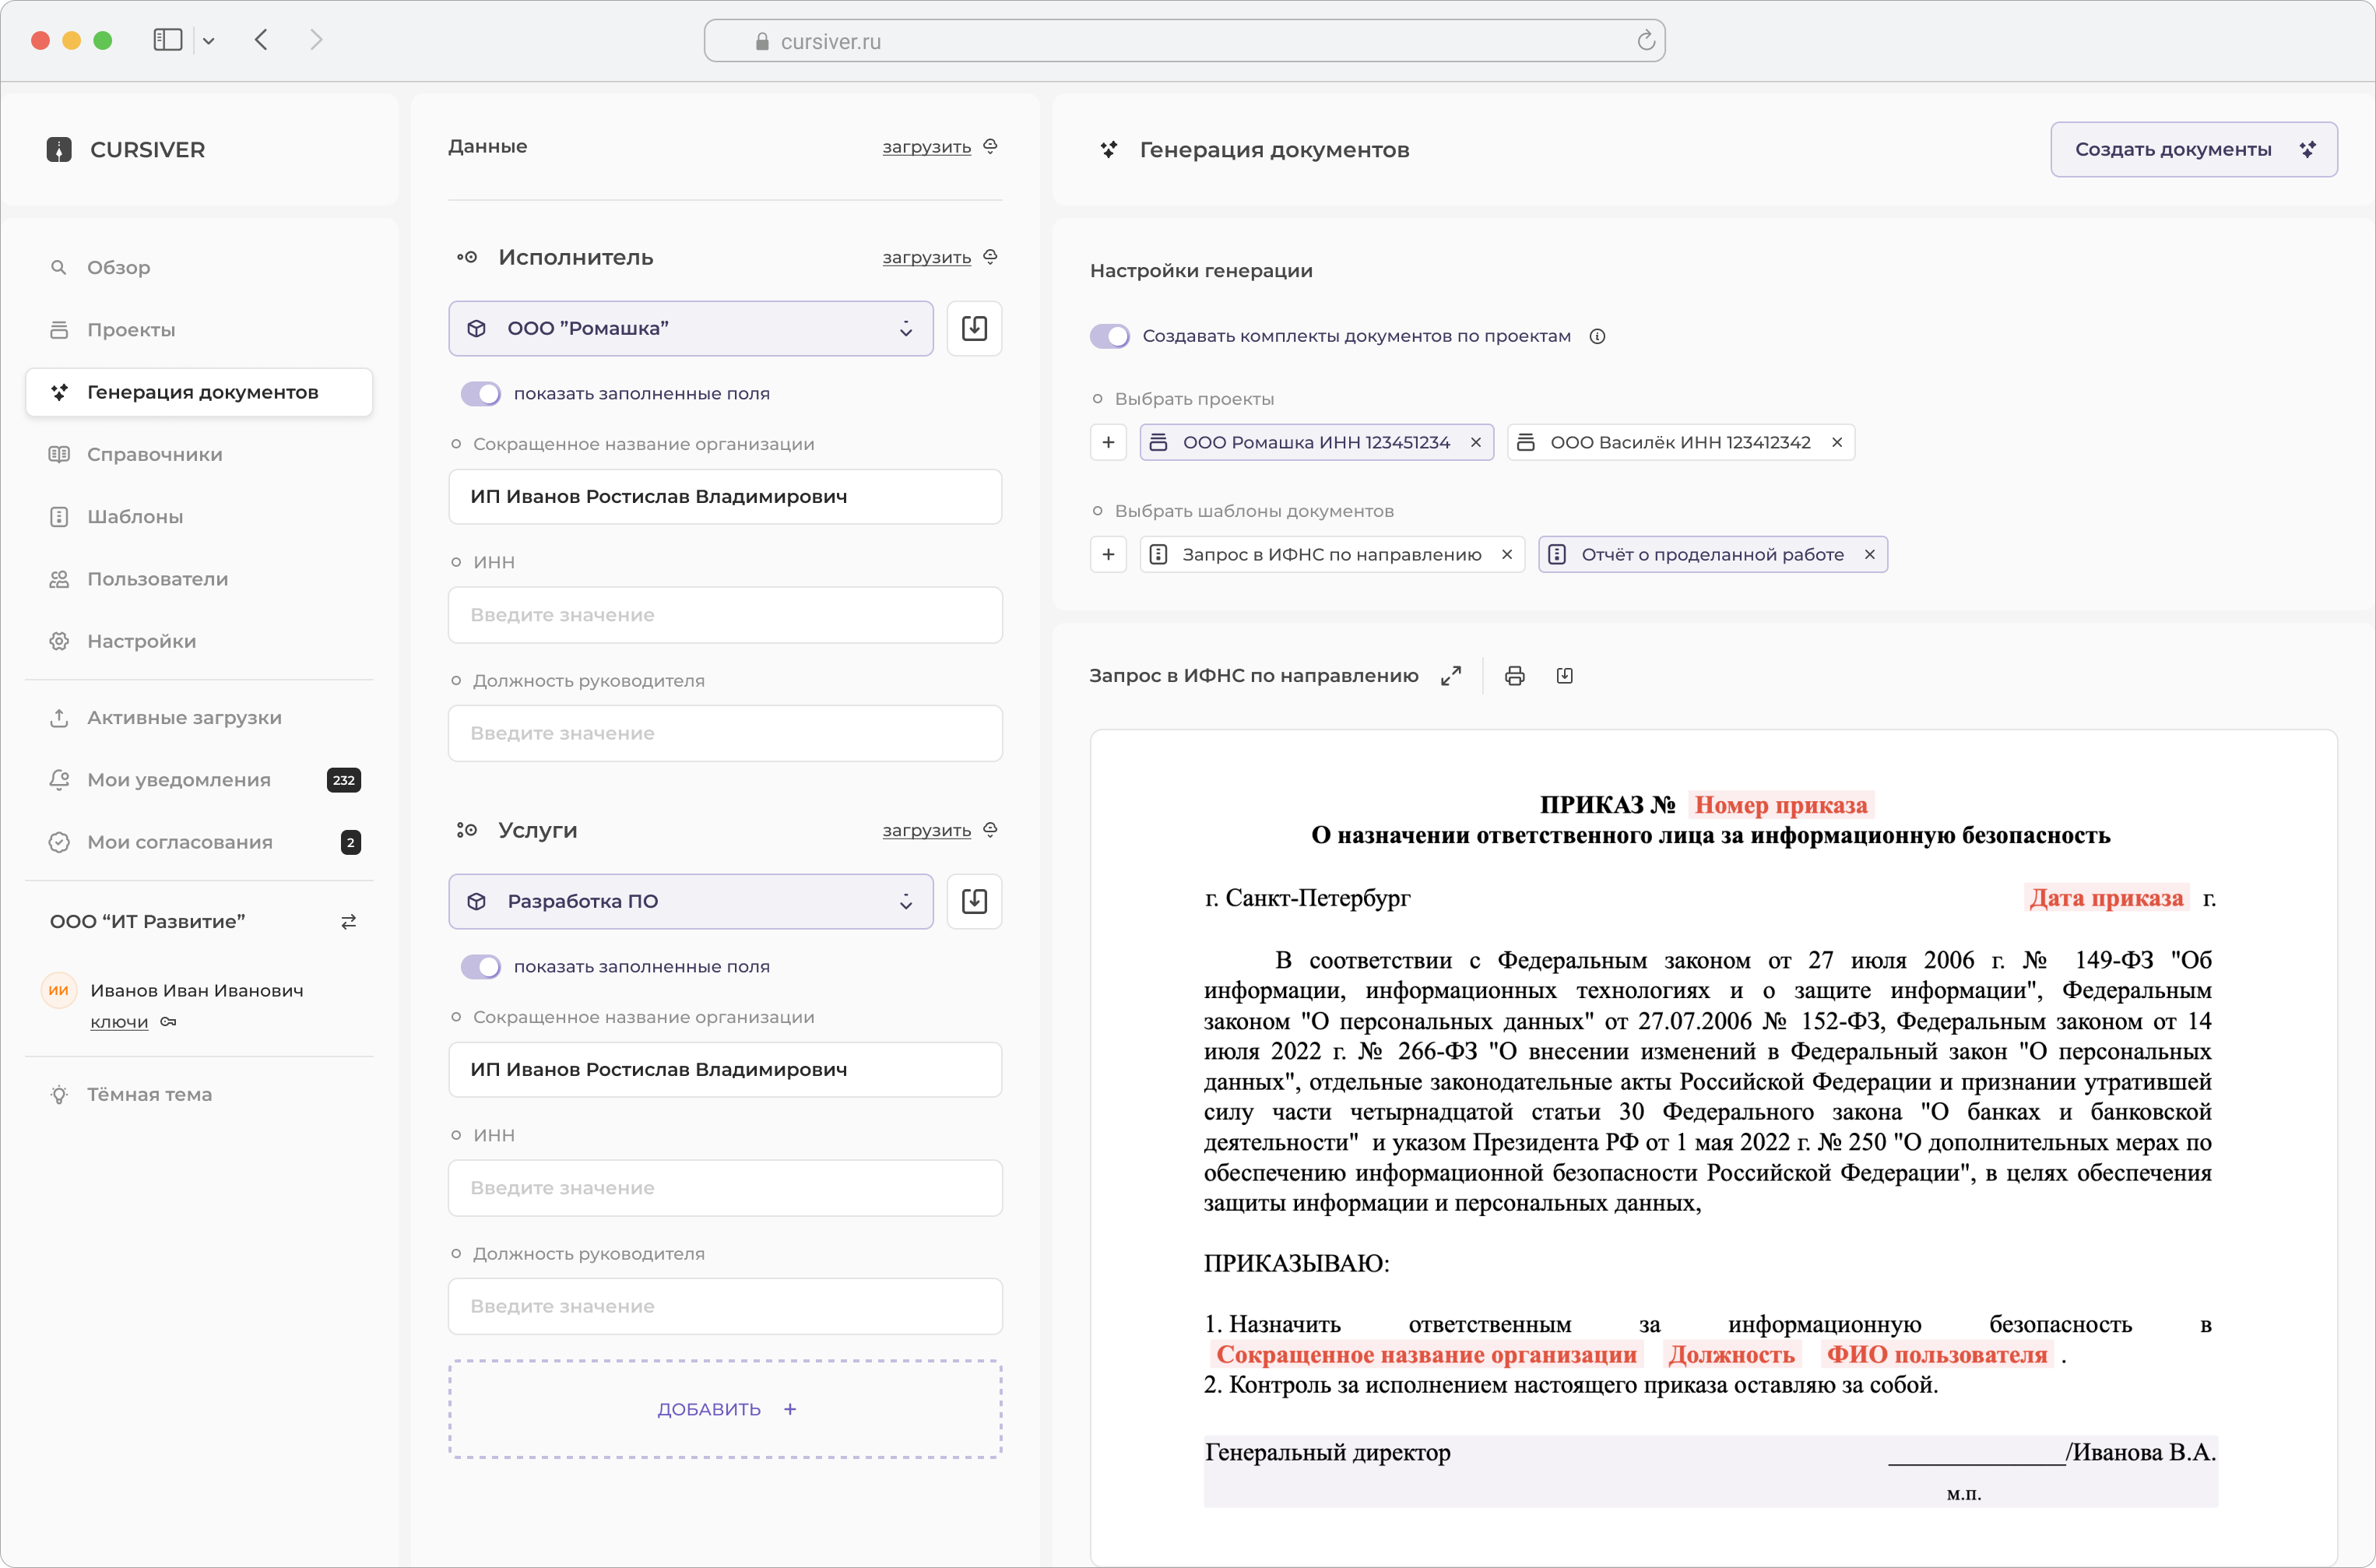Click the download icon beside Разработка ПО selector

click(974, 901)
